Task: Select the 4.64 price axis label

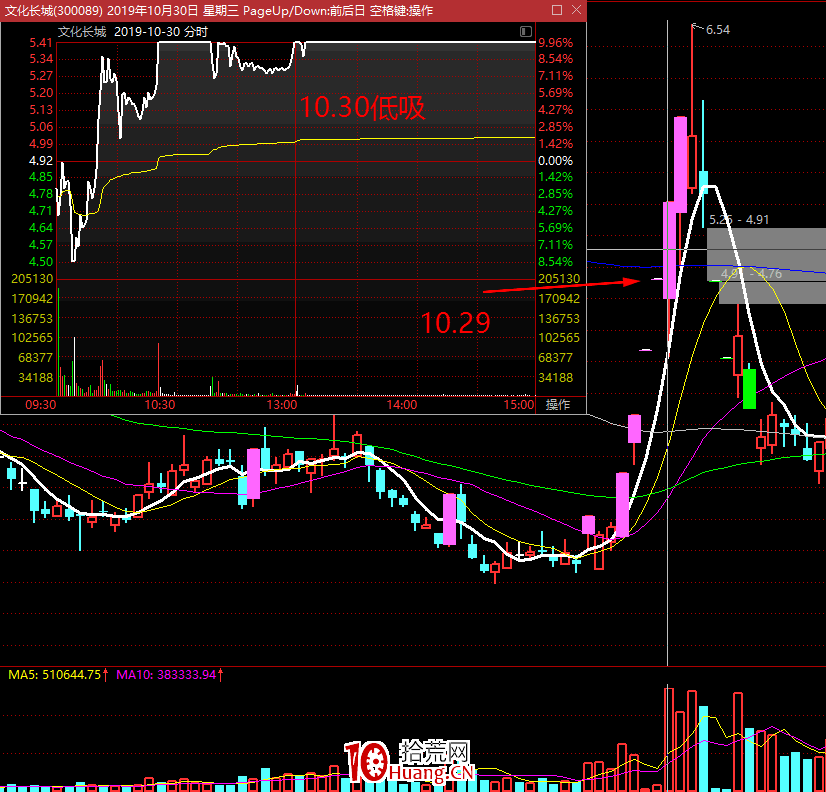Action: [41, 228]
